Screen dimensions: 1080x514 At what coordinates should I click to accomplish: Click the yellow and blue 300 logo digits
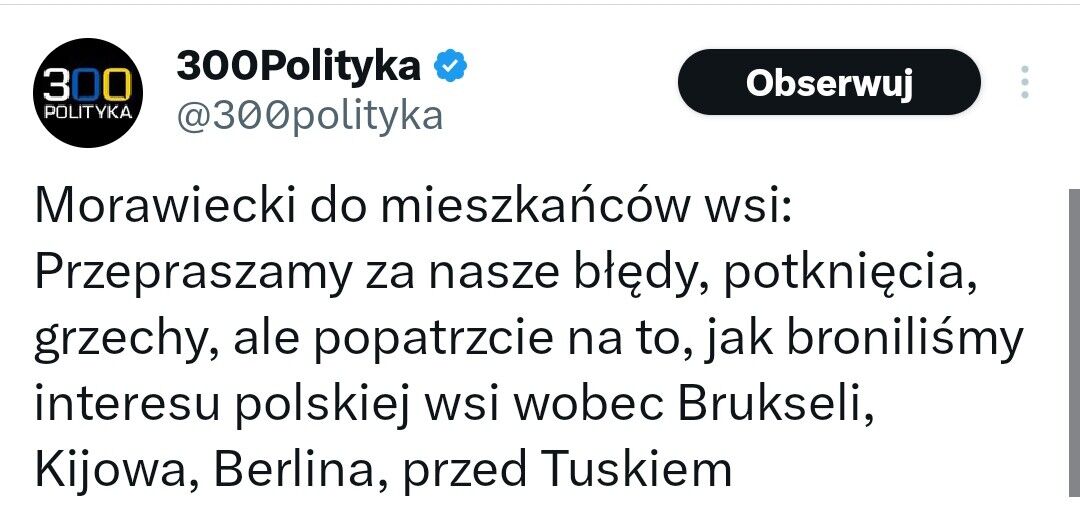(x=87, y=87)
